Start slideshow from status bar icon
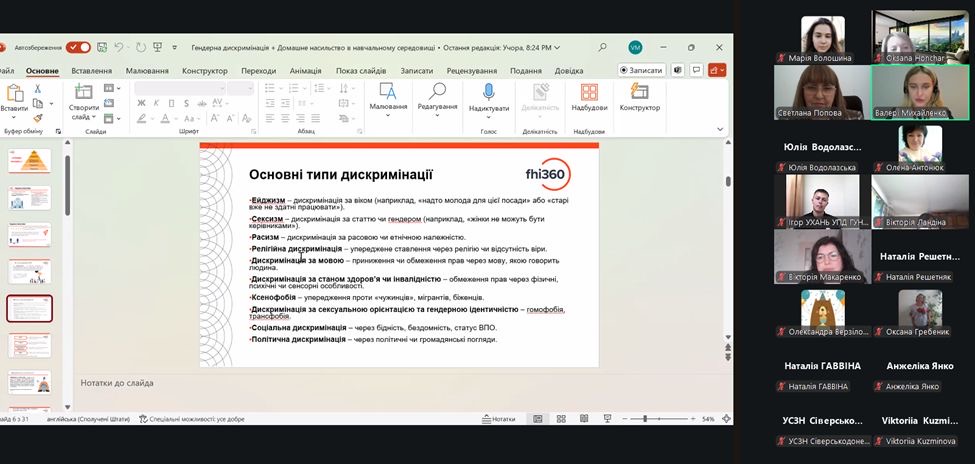 pyautogui.click(x=605, y=419)
